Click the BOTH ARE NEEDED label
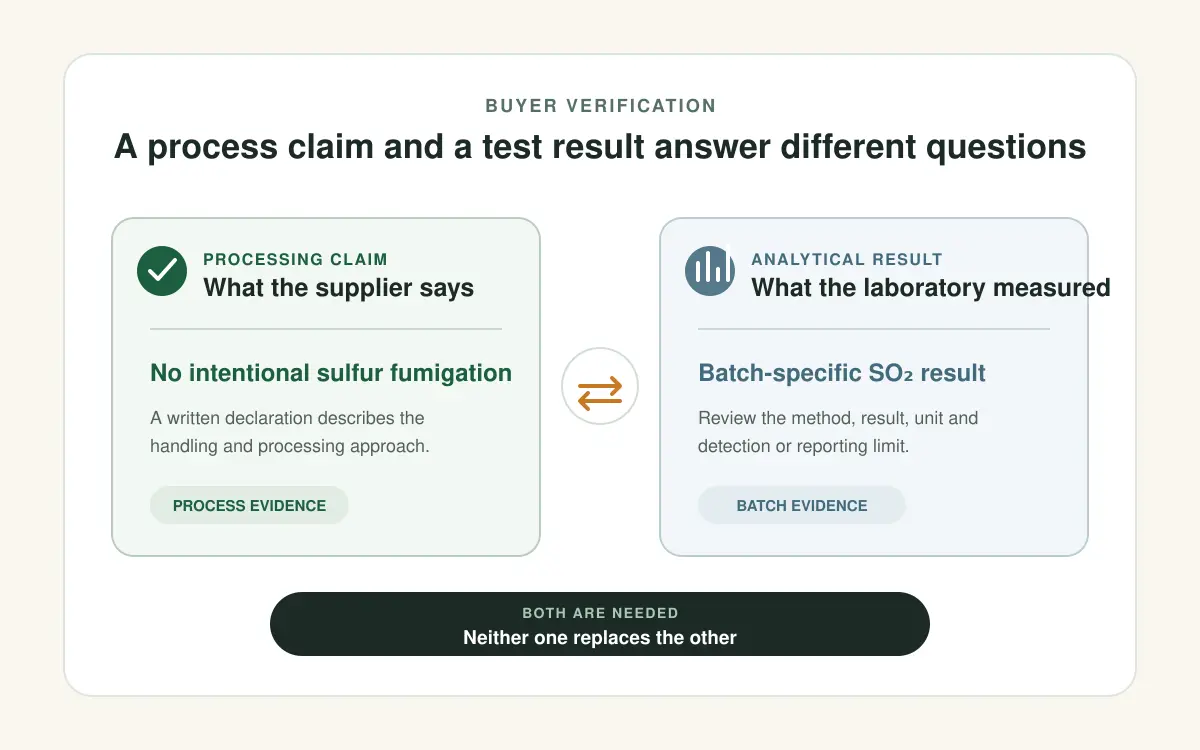 (x=600, y=613)
